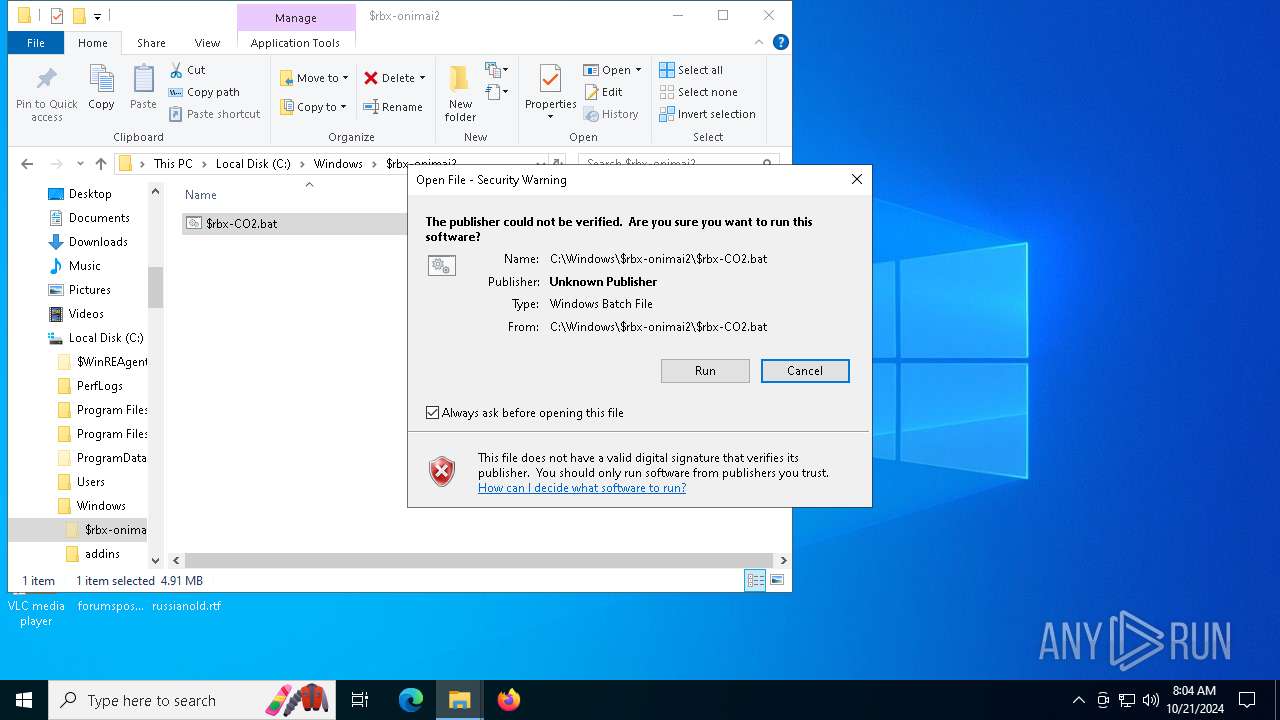Expand Properties dropdown arrow
Image resolution: width=1280 pixels, height=720 pixels.
click(550, 117)
